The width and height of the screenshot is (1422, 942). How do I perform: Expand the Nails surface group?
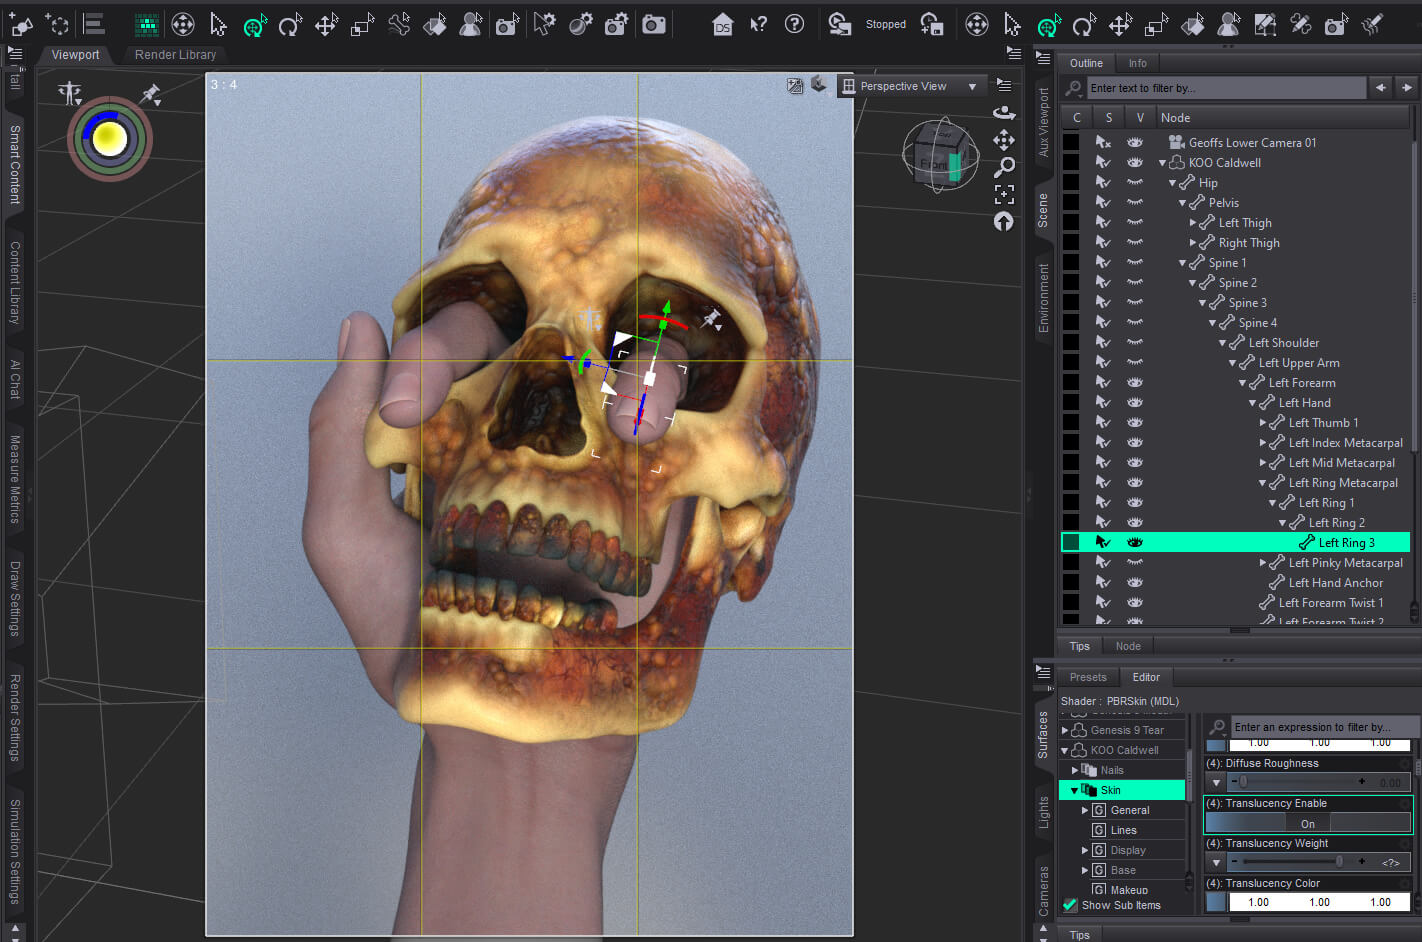1075,770
